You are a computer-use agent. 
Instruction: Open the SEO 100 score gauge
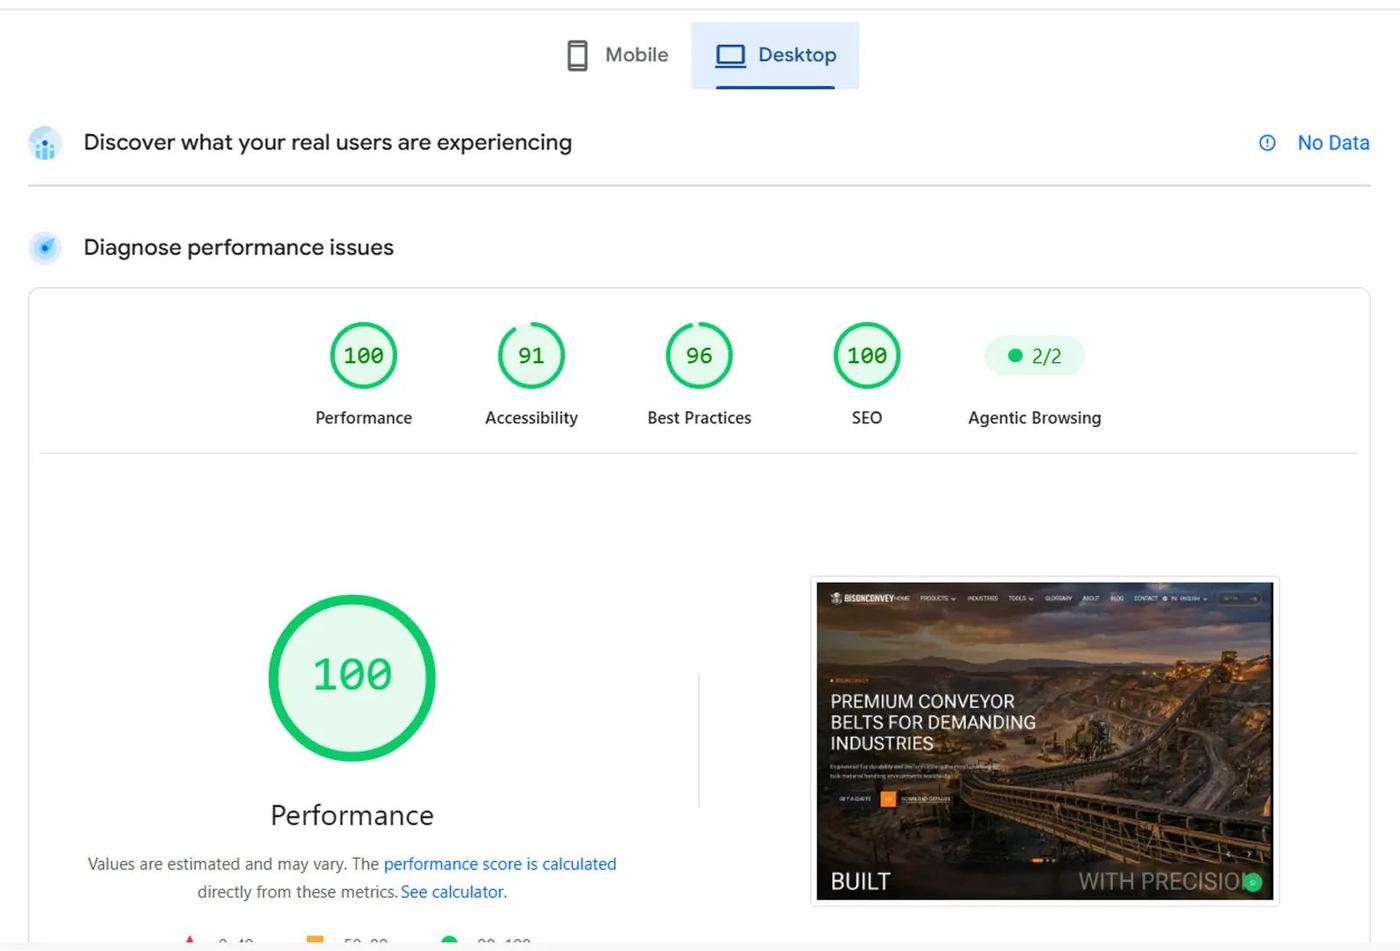(x=867, y=355)
